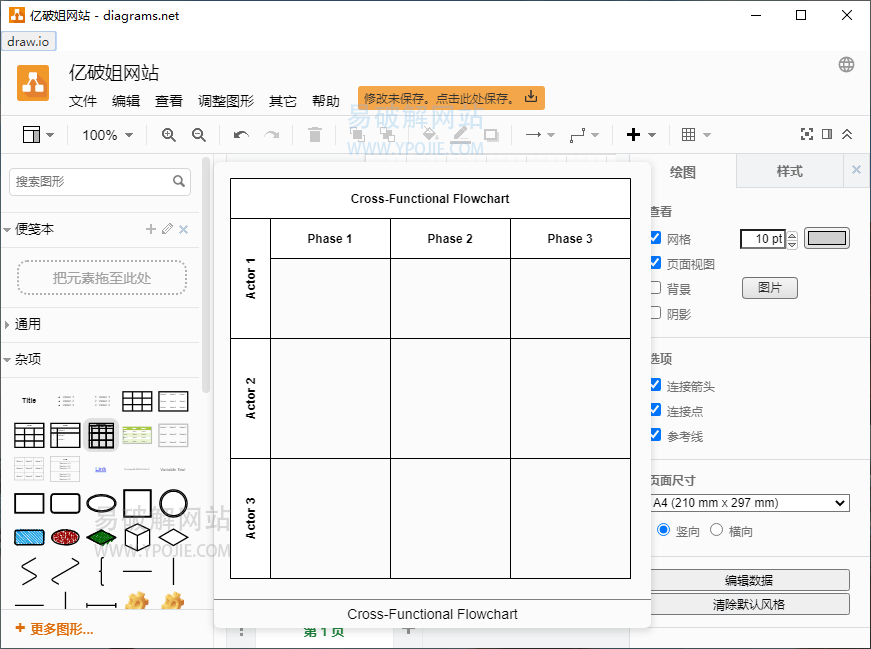Enable the 背景 background checkbox

coord(655,288)
